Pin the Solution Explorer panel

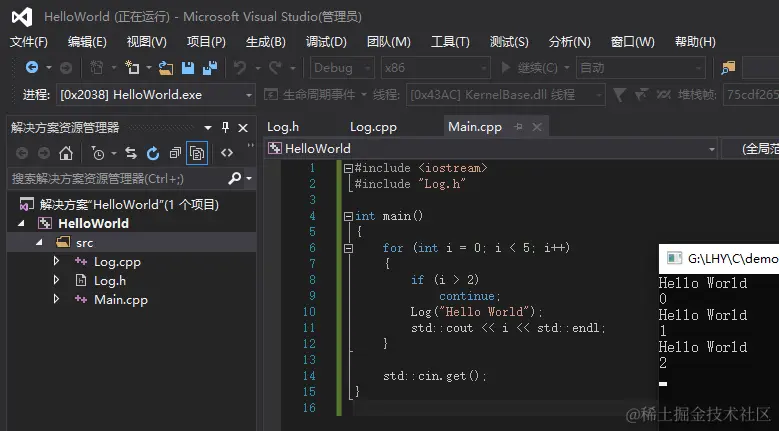click(226, 127)
